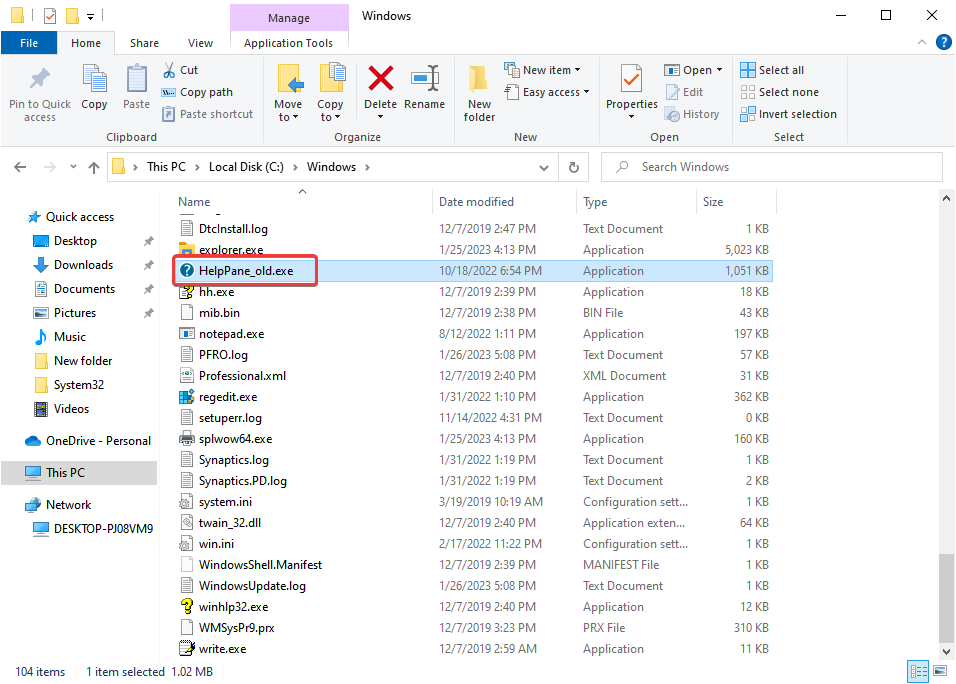Viewport: 956px width, 684px height.
Task: Open recent locations dropdown arrow
Action: coord(73,166)
